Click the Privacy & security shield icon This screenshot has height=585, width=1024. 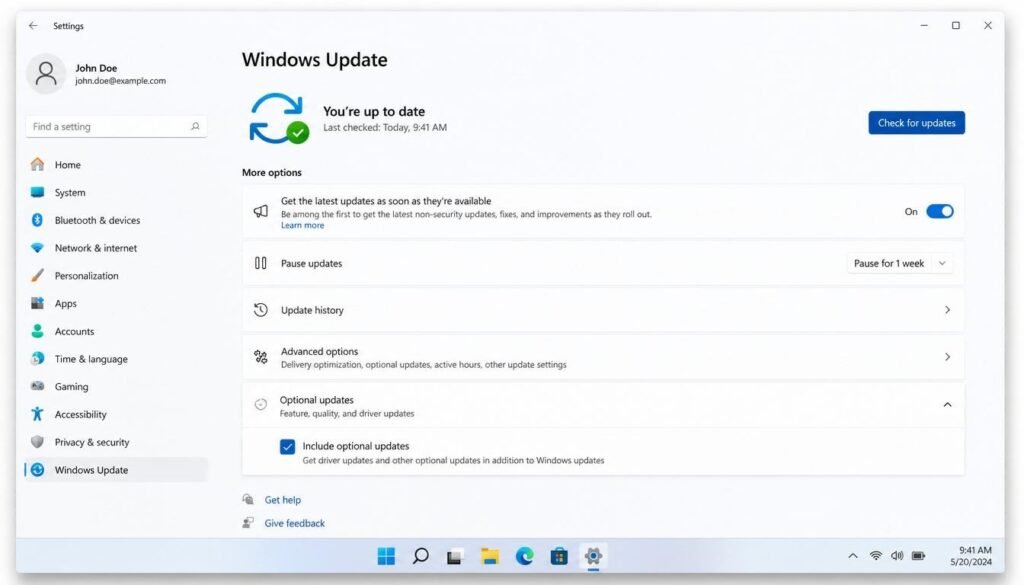[37, 442]
